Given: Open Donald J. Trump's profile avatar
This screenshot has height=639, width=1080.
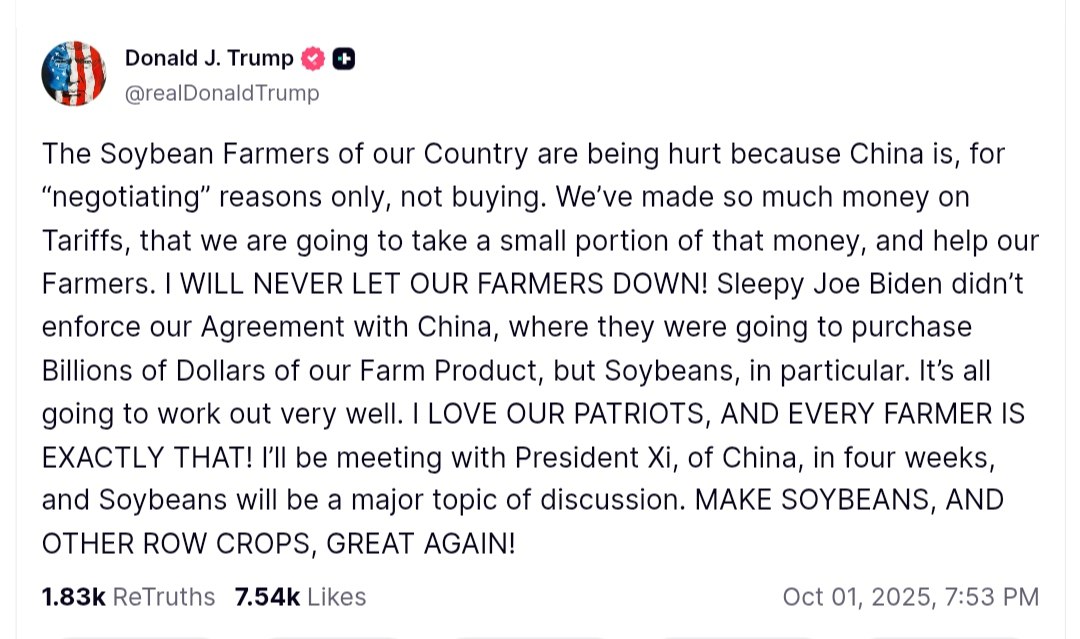Looking at the screenshot, I should (73, 74).
